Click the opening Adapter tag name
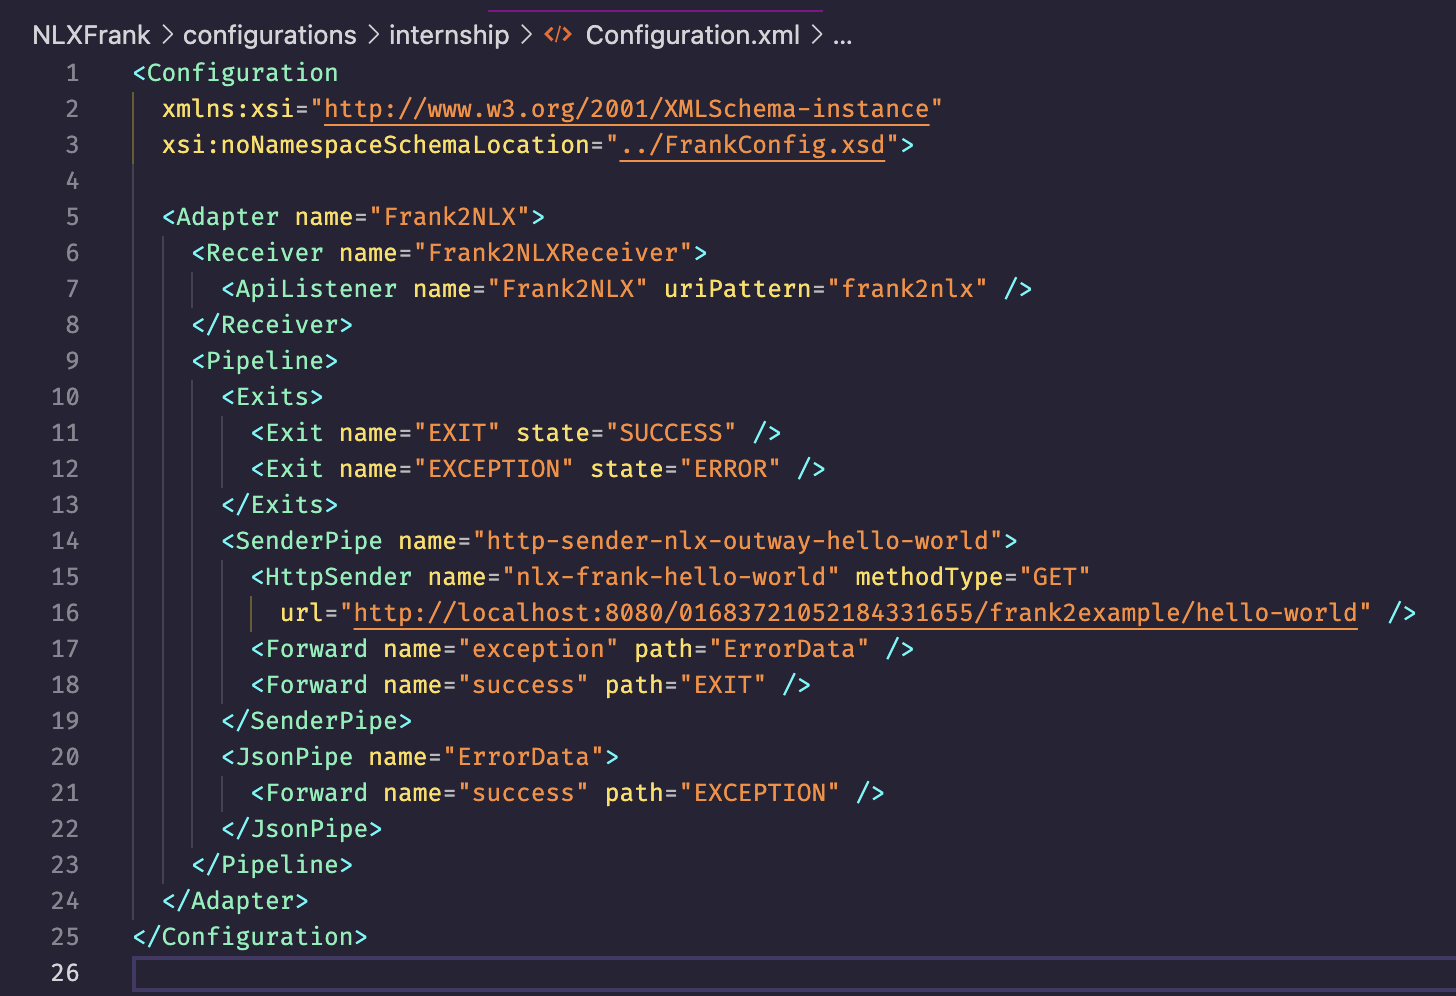The height and width of the screenshot is (996, 1456). [227, 217]
